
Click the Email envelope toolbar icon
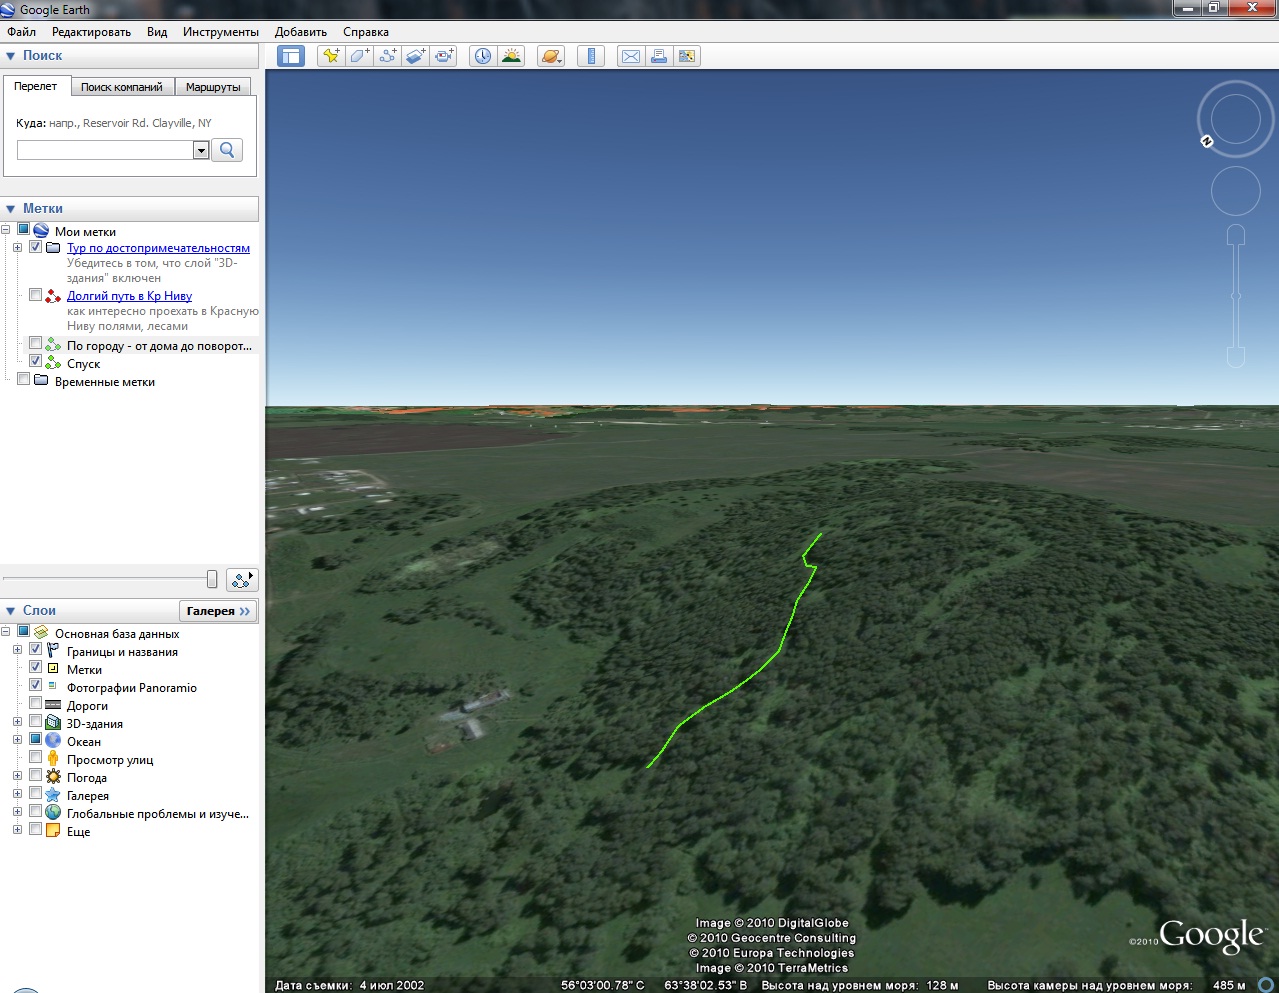pyautogui.click(x=631, y=56)
